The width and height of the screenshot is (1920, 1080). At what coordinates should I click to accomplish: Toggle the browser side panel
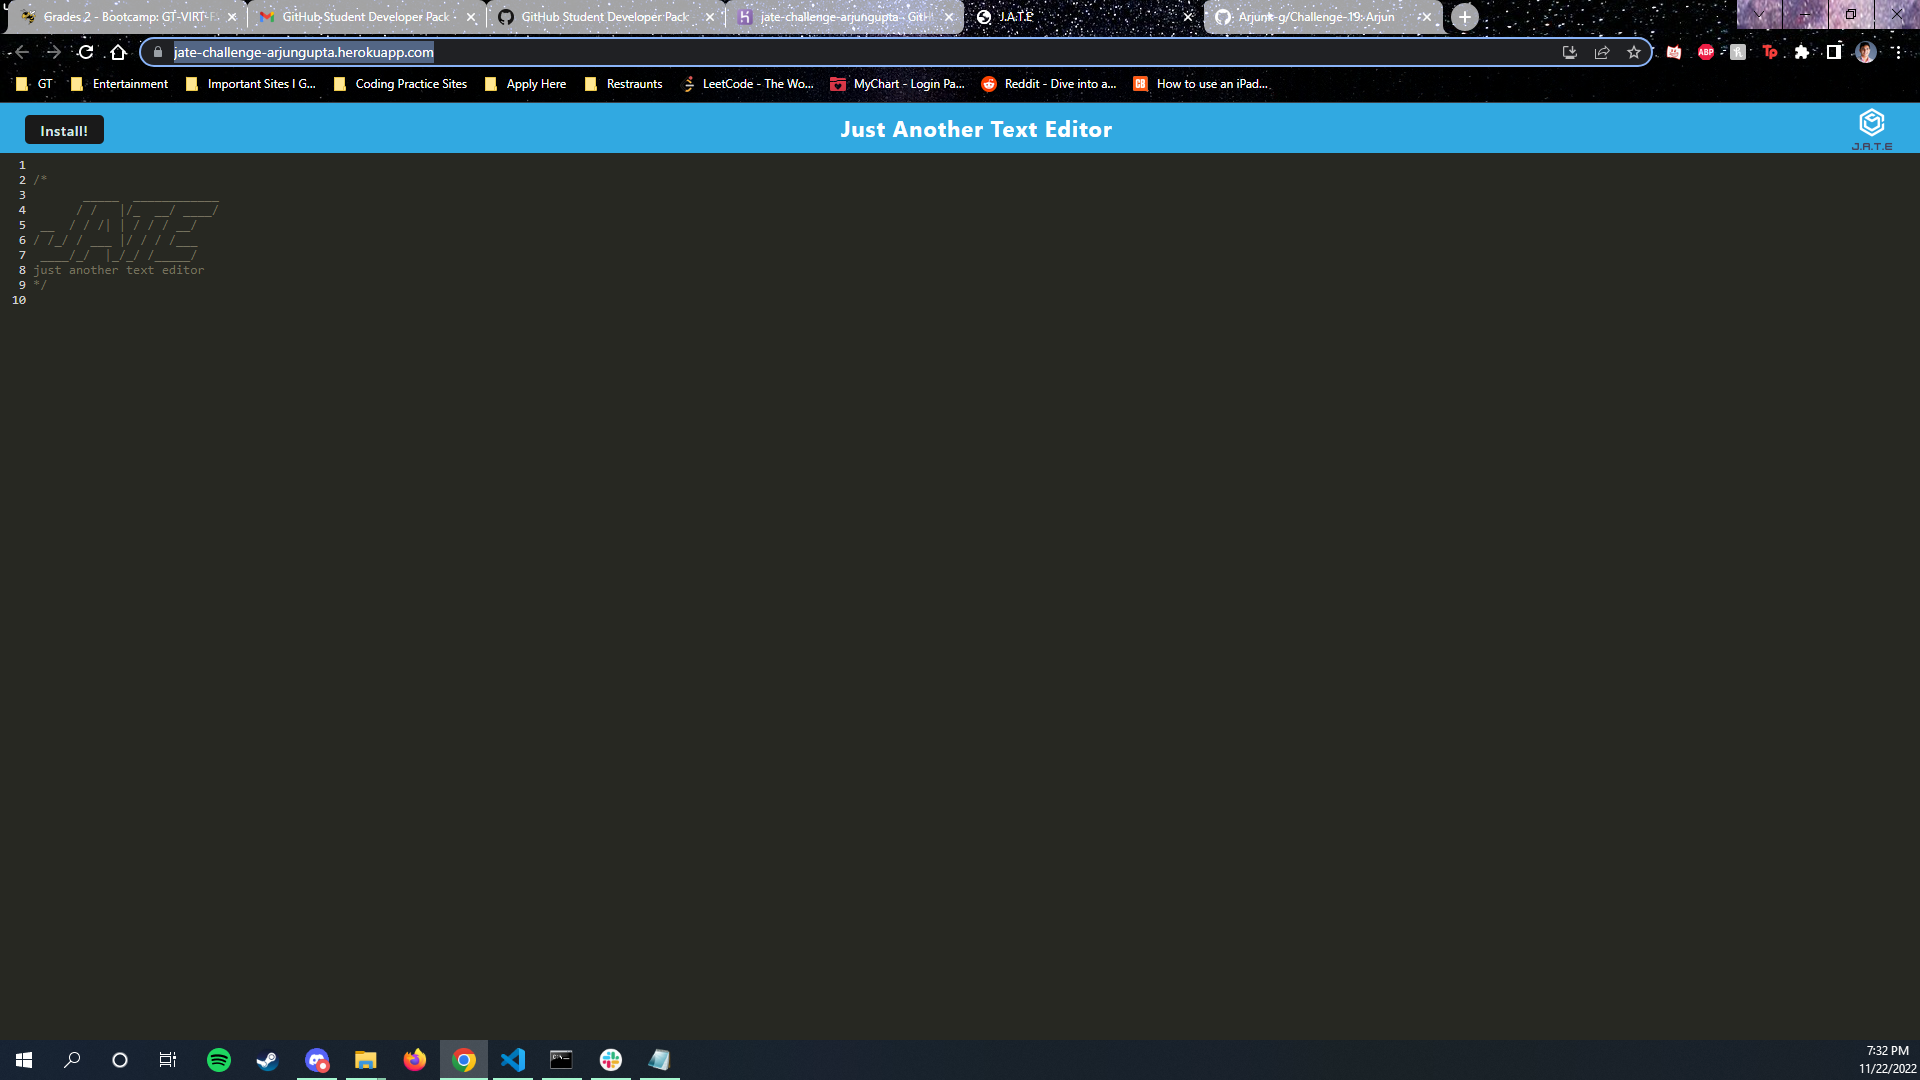point(1834,52)
